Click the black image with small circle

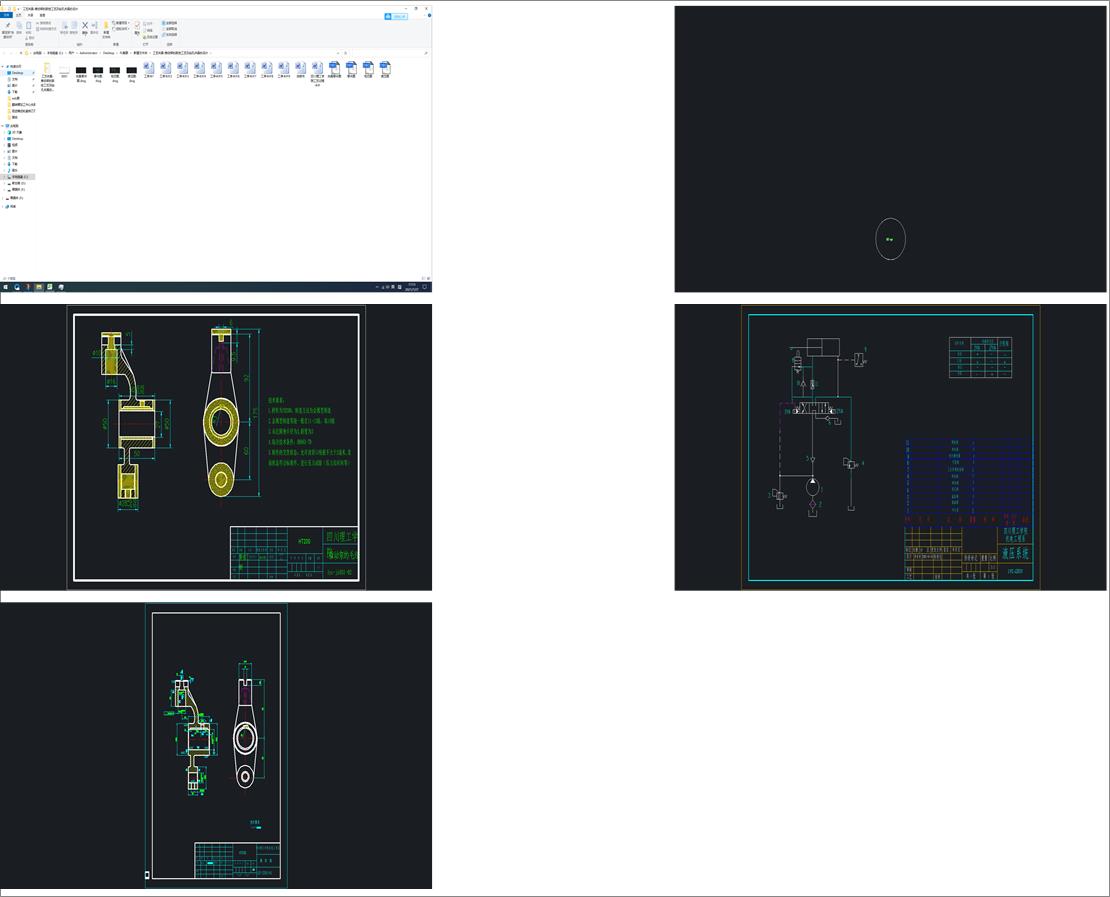(891, 149)
